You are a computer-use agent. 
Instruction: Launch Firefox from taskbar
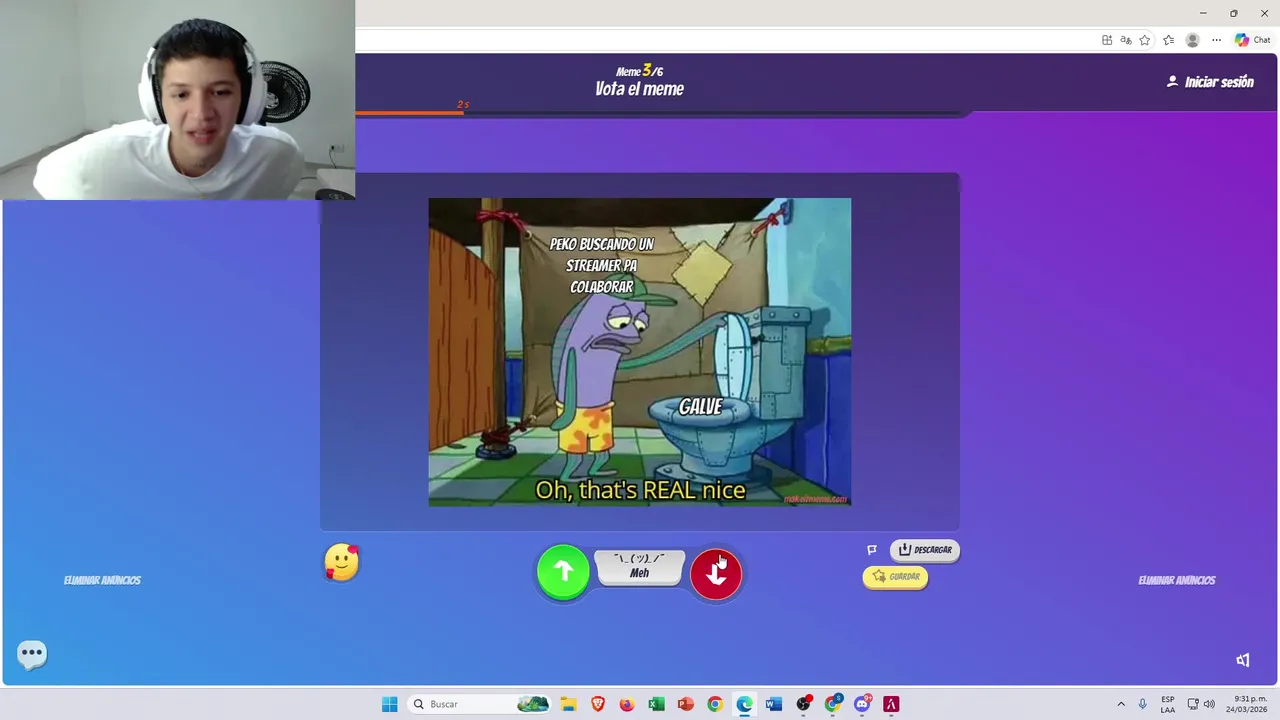coord(627,704)
